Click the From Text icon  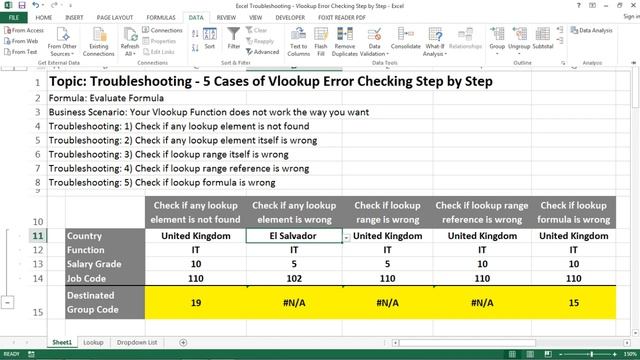click(20, 52)
